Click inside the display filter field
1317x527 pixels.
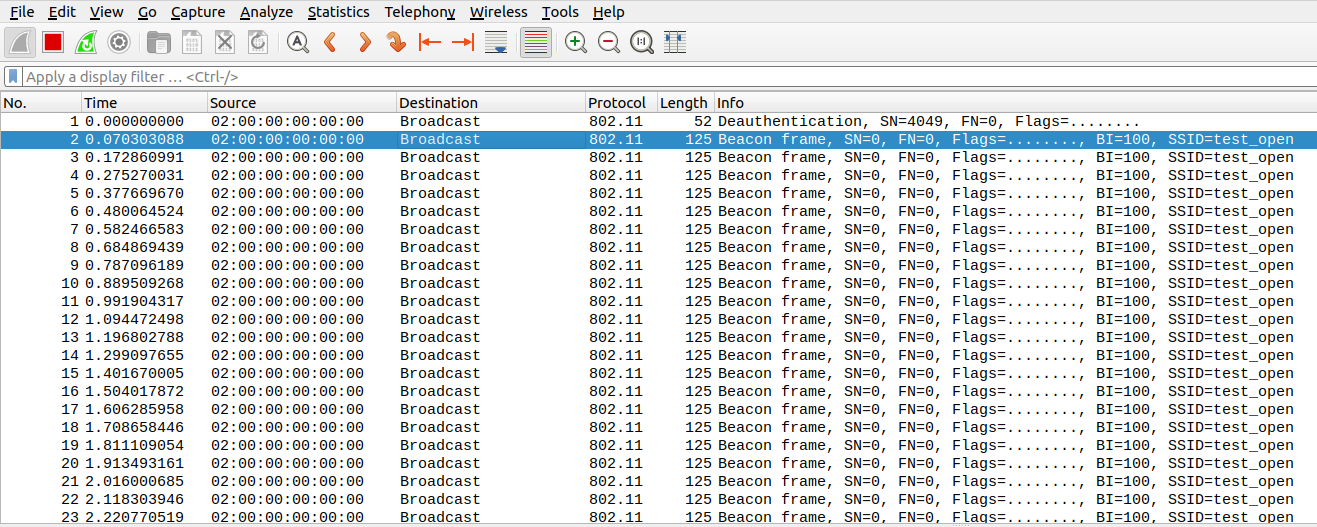point(600,76)
